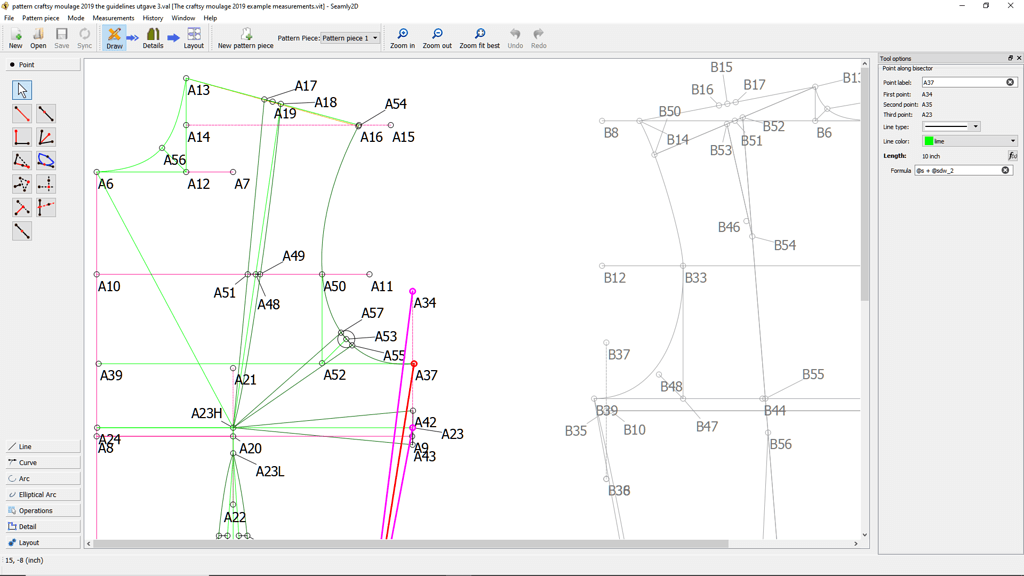The image size is (1024, 576).
Task: Switch to Draw mode
Action: tap(114, 35)
